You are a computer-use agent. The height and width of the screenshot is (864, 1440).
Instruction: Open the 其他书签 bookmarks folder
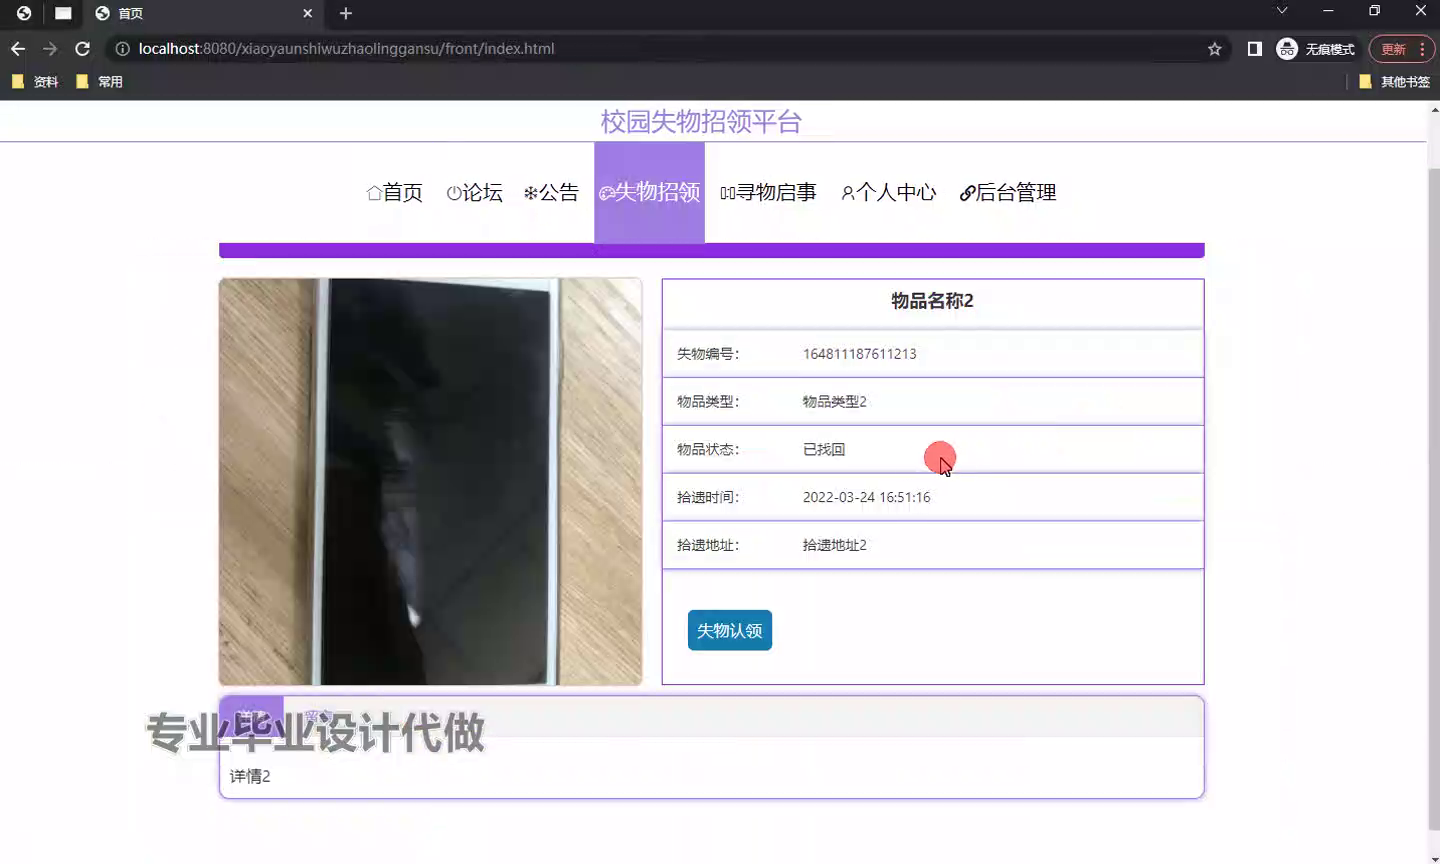click(1394, 82)
